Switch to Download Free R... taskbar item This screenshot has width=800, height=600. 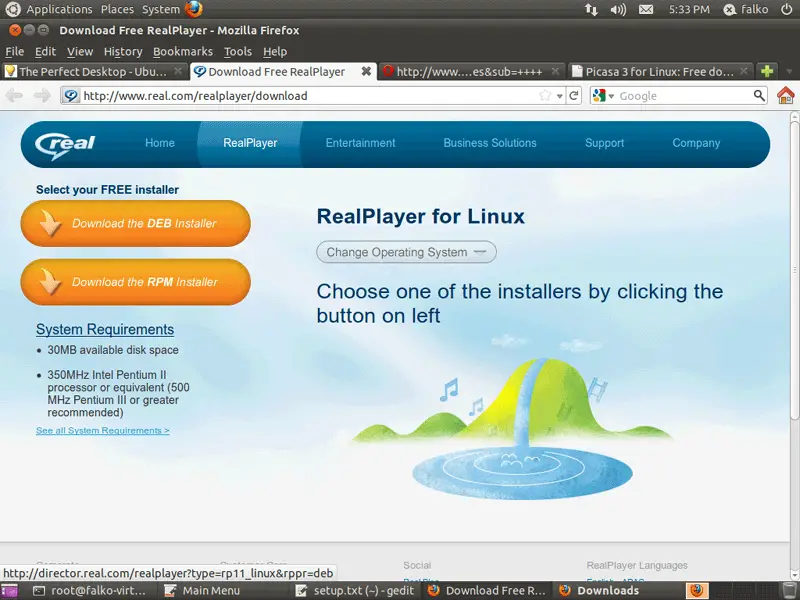point(487,591)
